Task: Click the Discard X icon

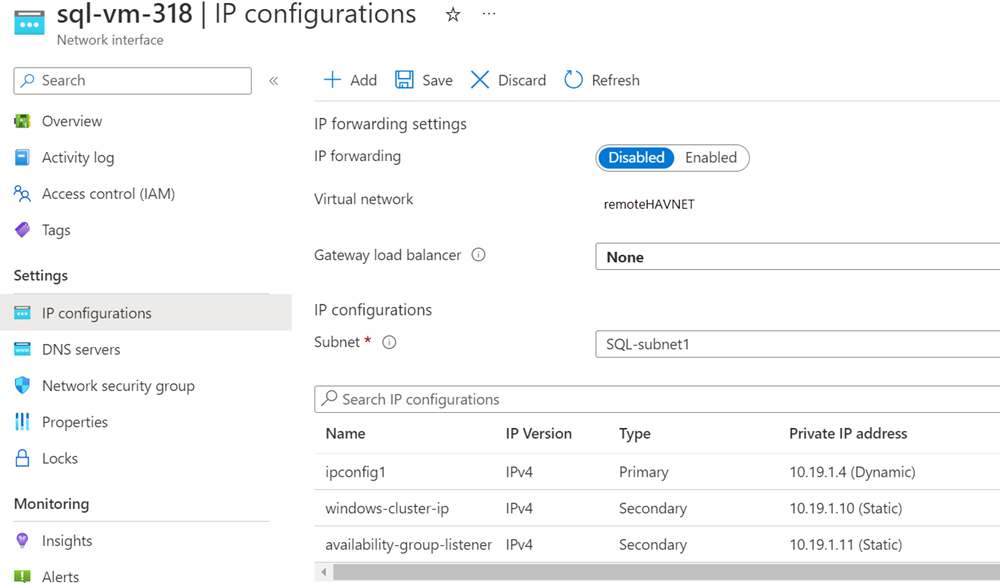Action: (480, 80)
